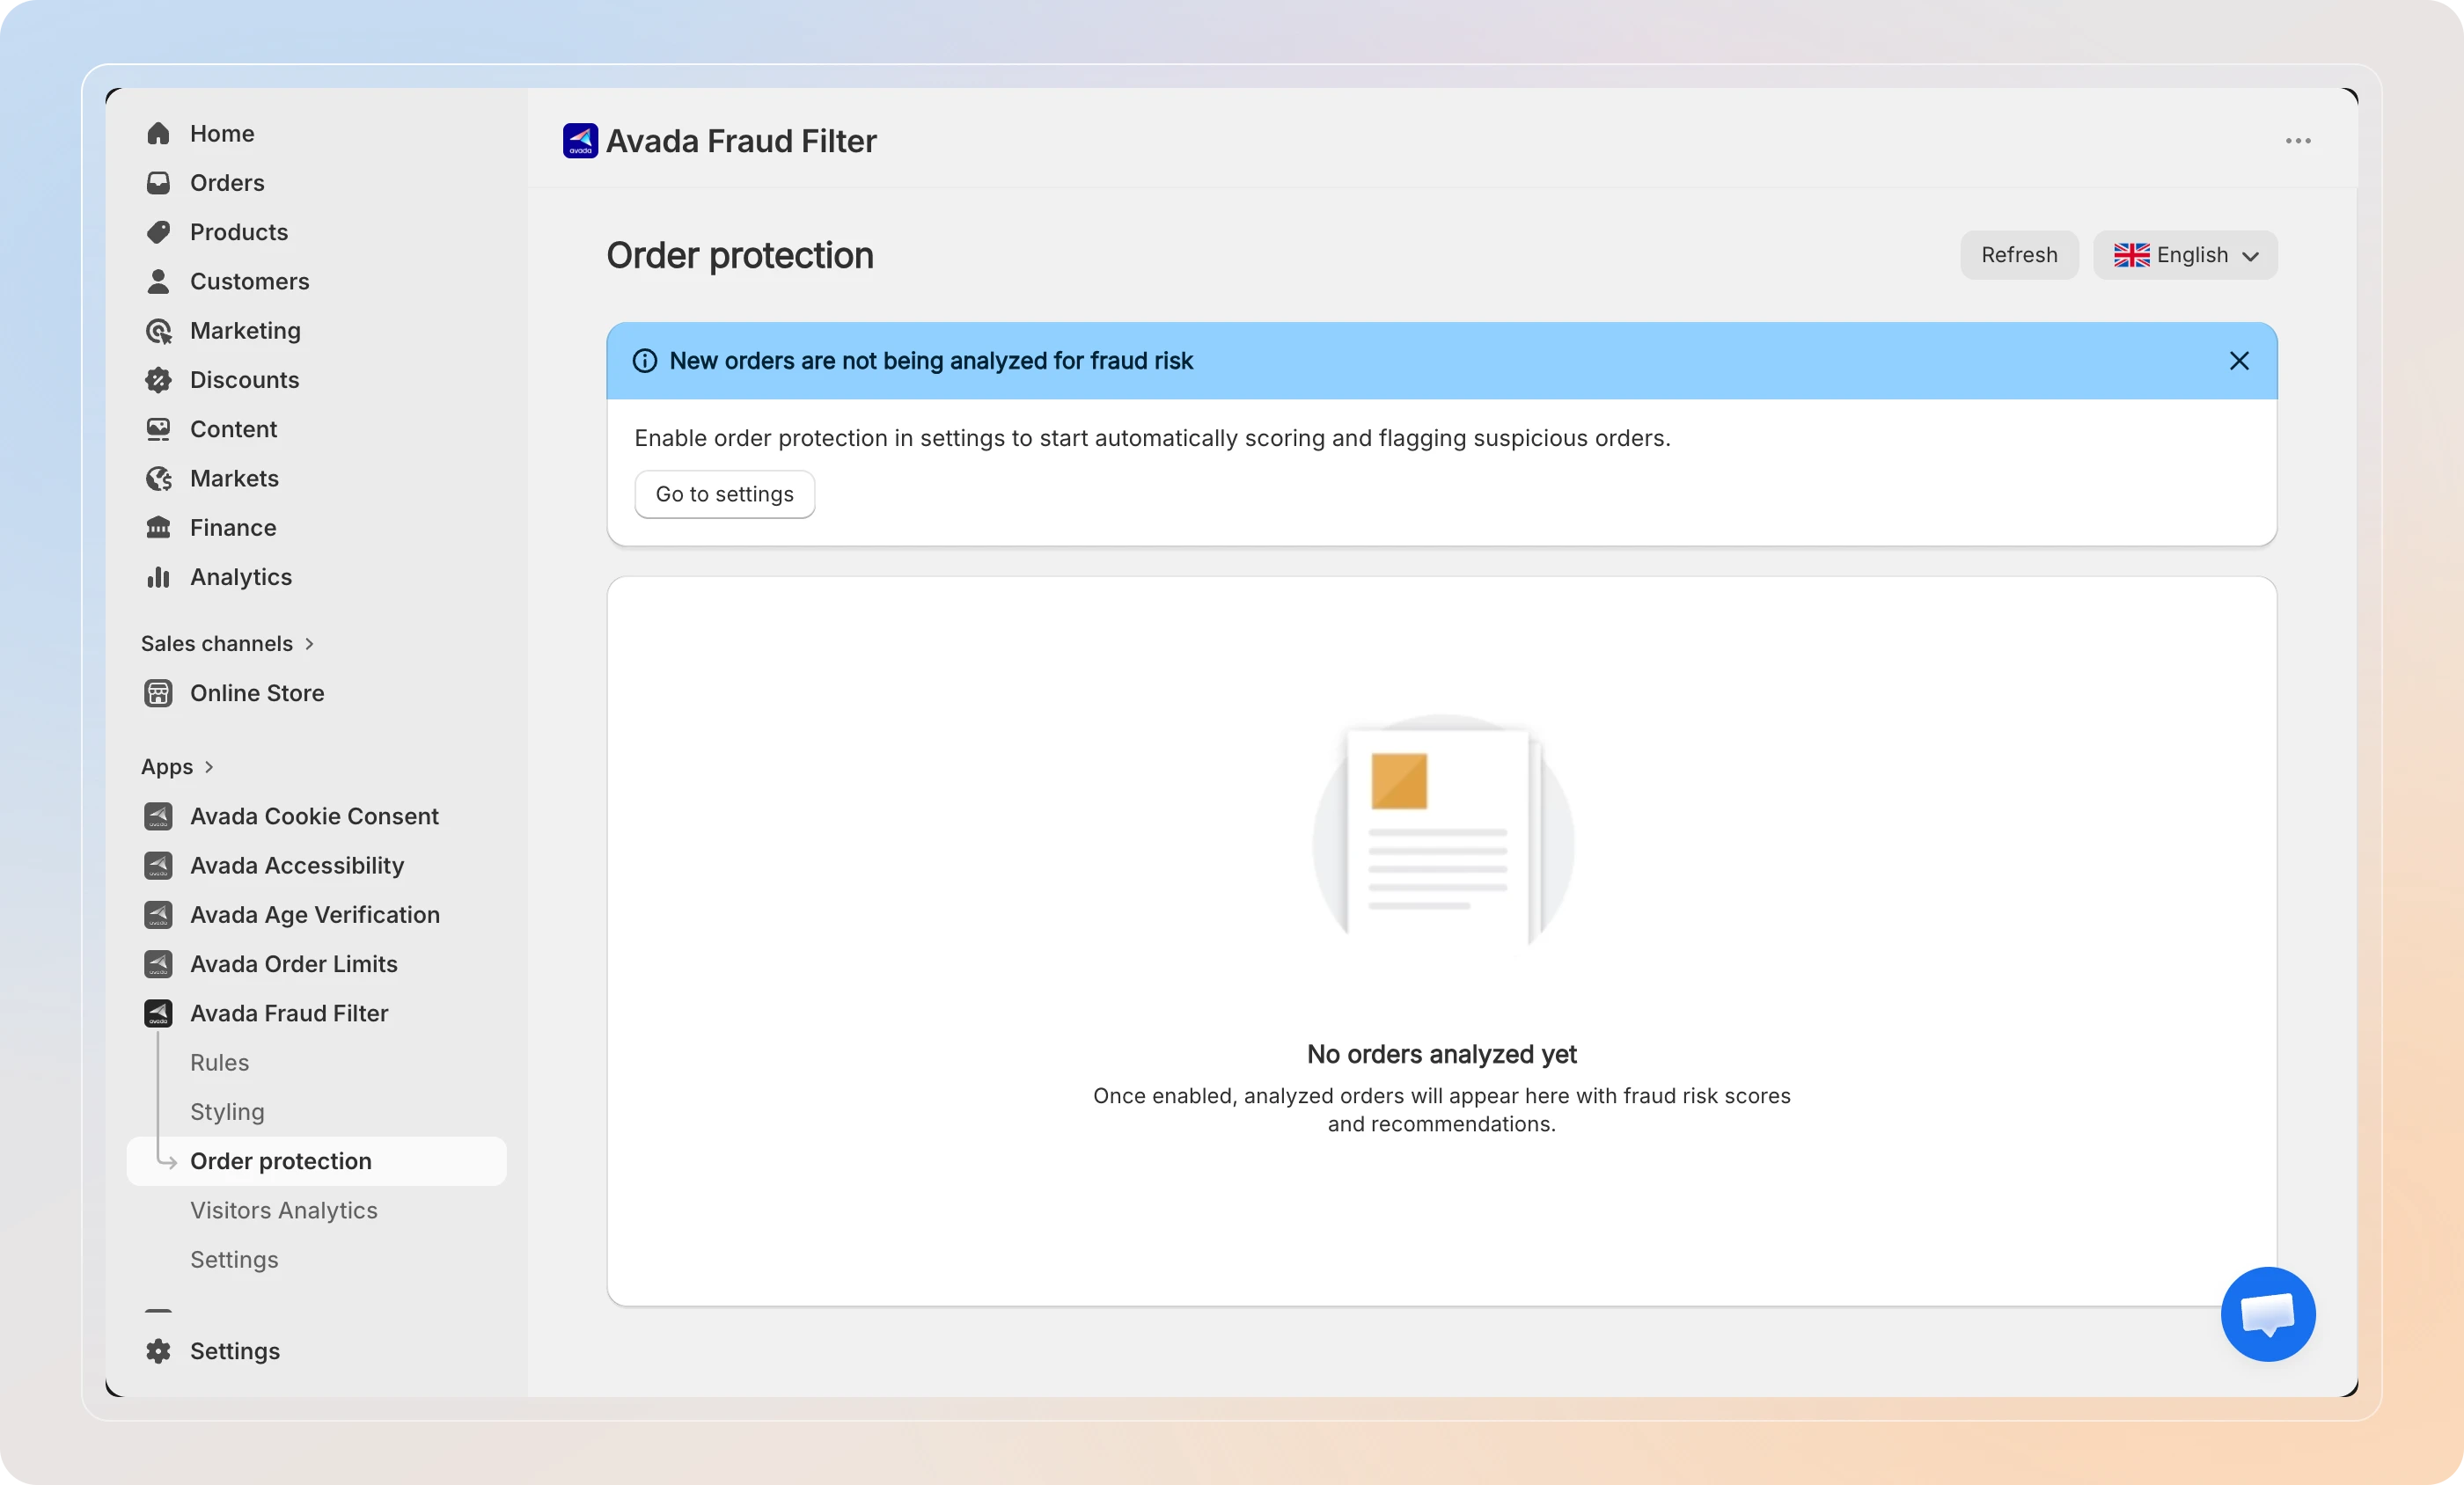Image resolution: width=2464 pixels, height=1485 pixels.
Task: Click the Markets globe icon
Action: point(158,478)
